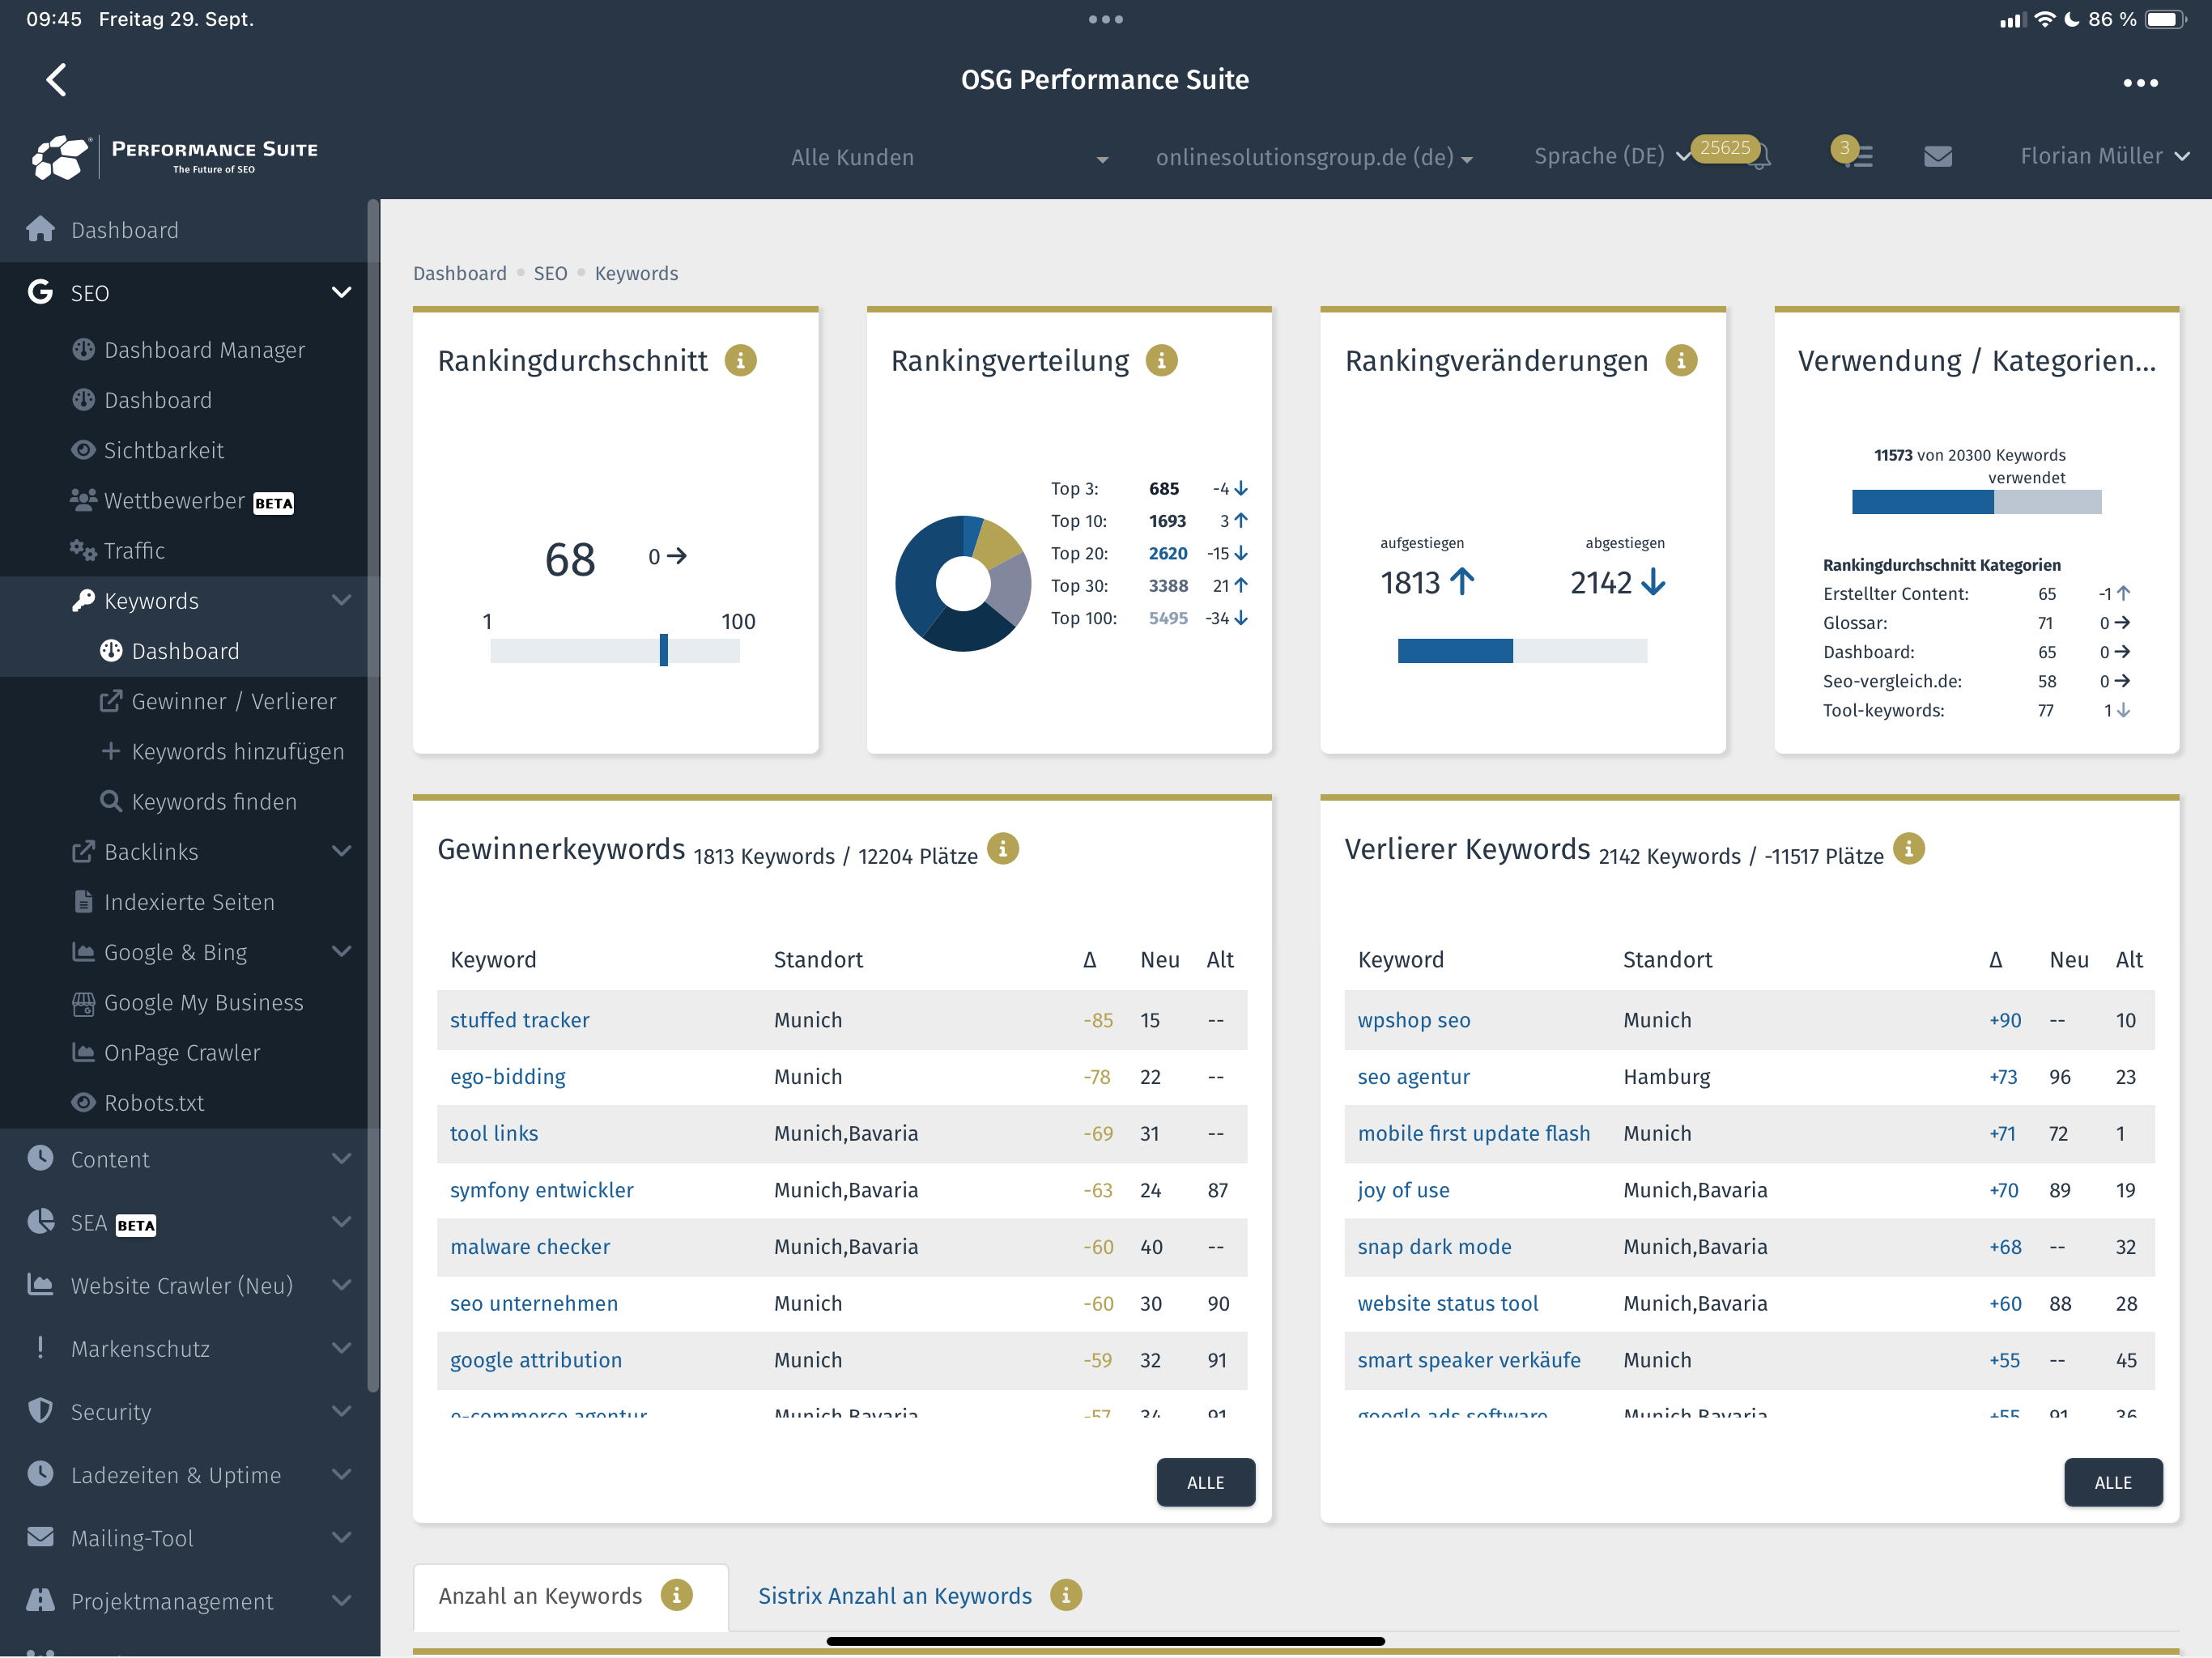Open the Sprache (DE) language dropdown
The image size is (2212, 1658).
pos(1612,156)
